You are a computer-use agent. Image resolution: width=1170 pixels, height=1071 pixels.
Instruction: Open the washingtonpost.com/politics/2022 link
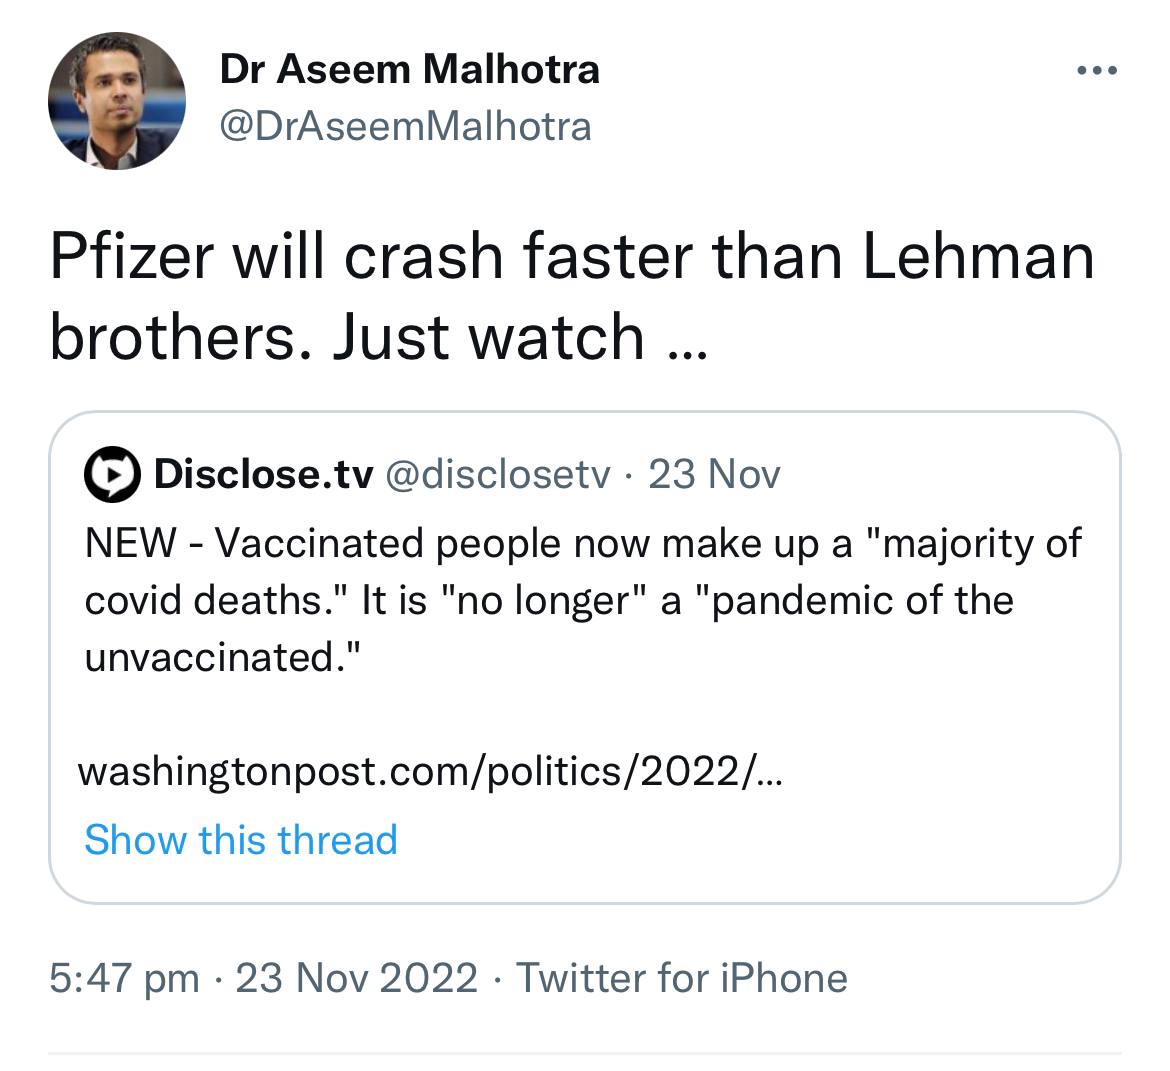point(431,772)
